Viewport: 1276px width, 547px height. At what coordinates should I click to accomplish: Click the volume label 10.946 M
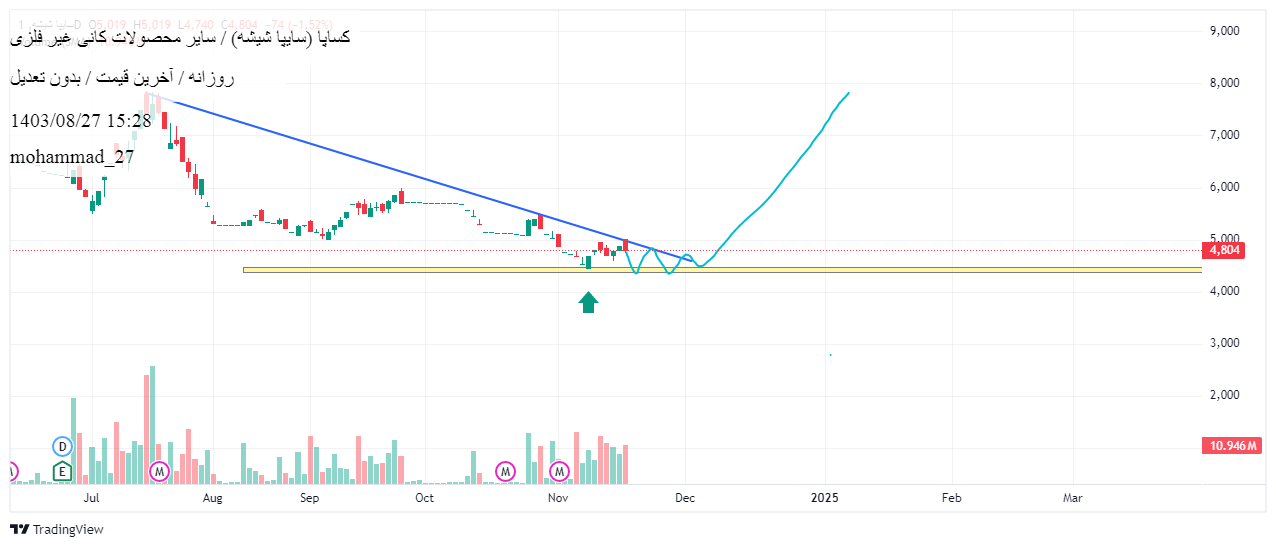1231,445
